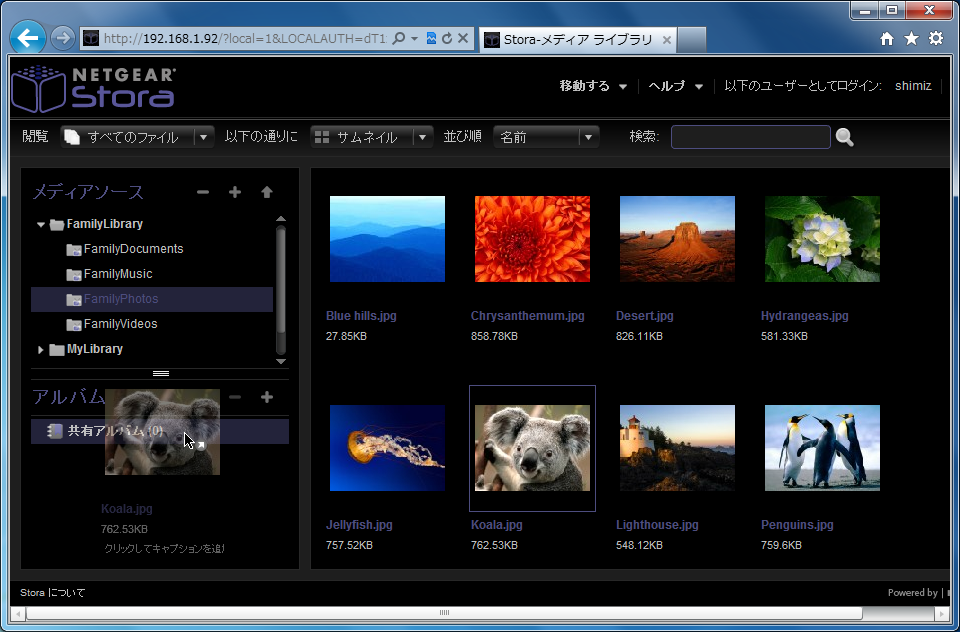Viewport: 960px width, 632px height.
Task: Click the album section plus icon
Action: [267, 397]
